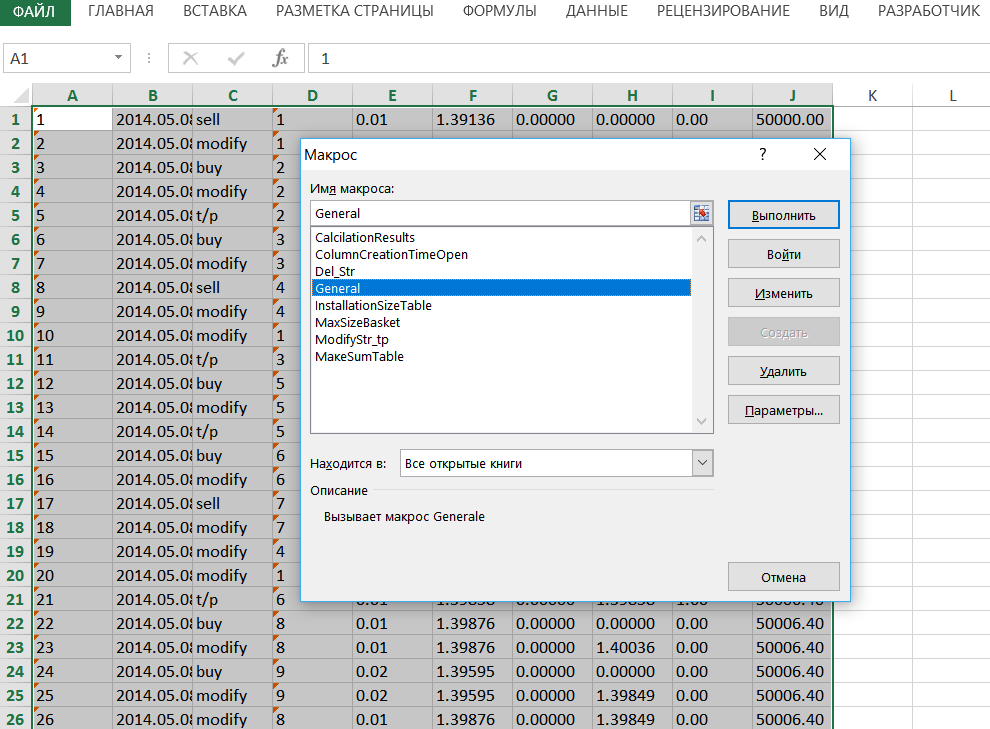Click cell C17 containing sell
The height and width of the screenshot is (729, 990).
coord(232,503)
